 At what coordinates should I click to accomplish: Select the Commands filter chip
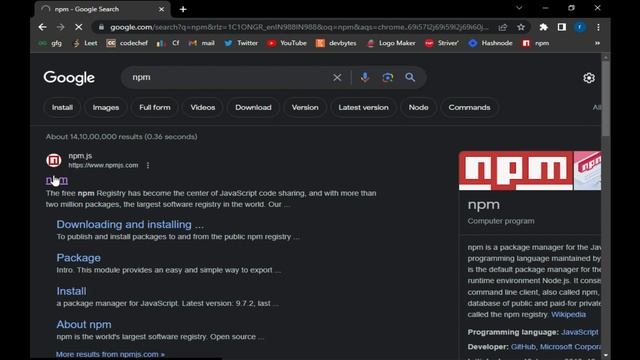point(469,107)
